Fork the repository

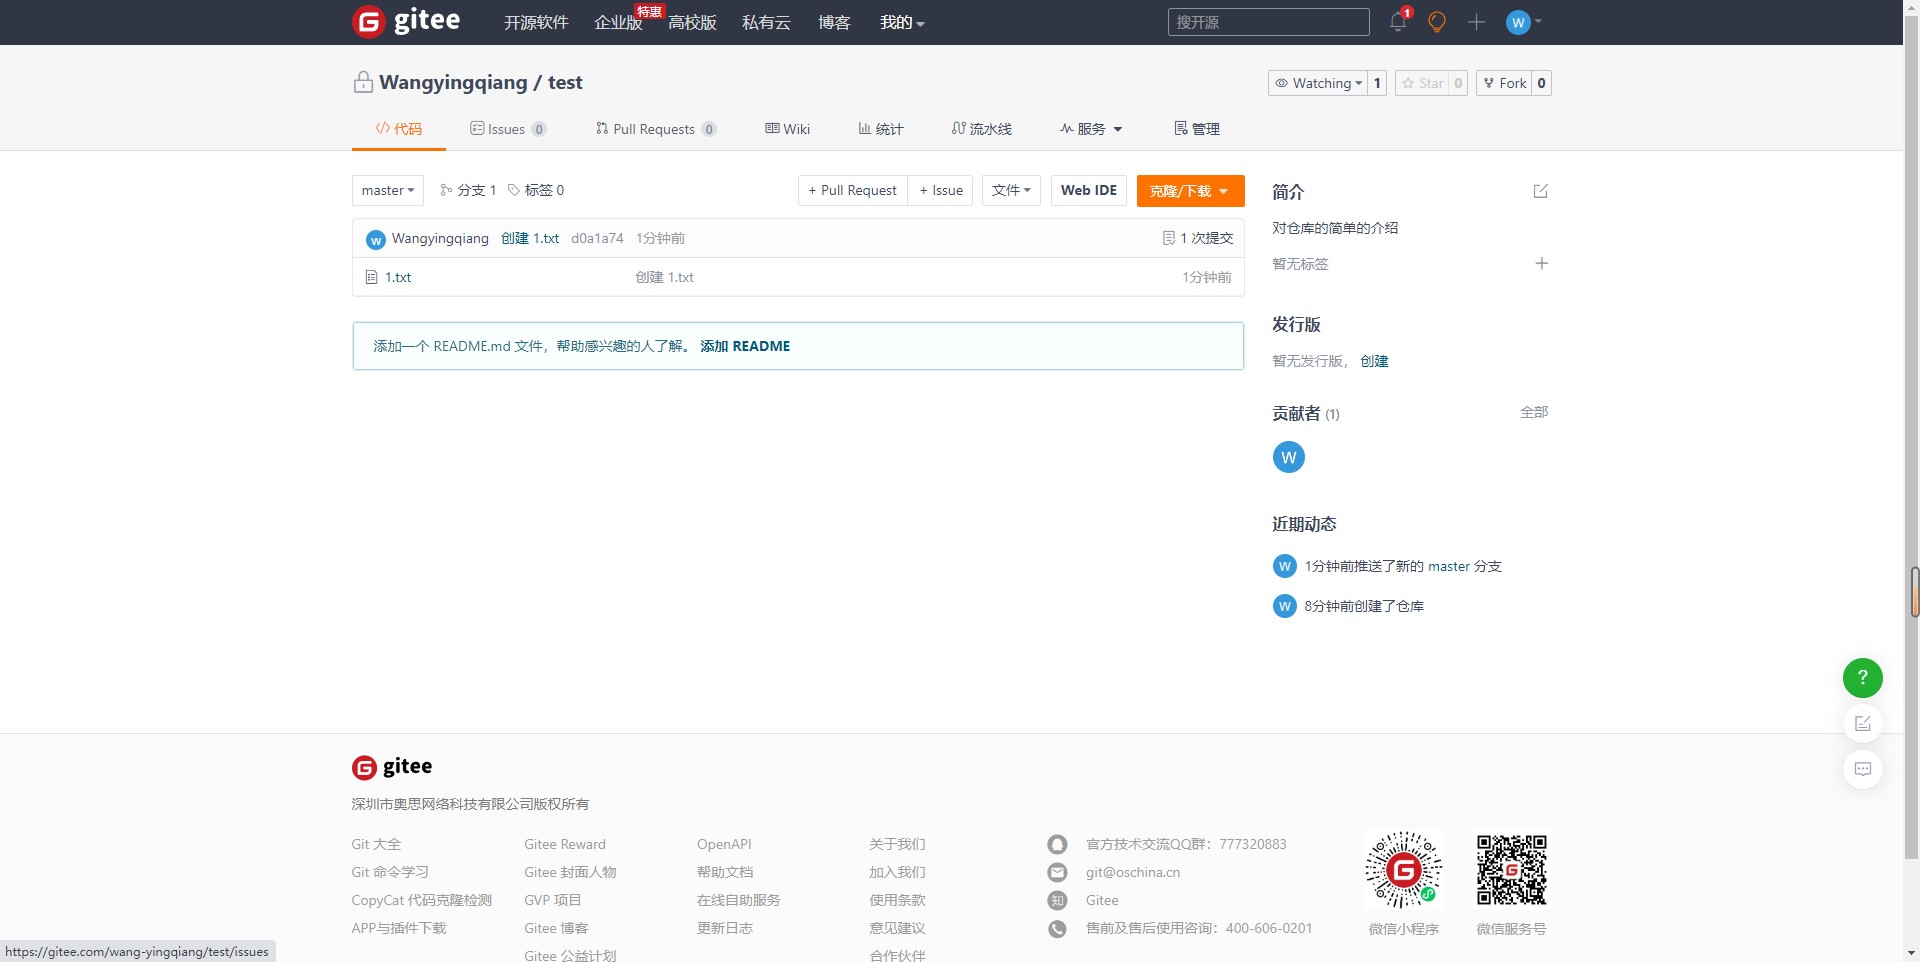pos(1504,83)
